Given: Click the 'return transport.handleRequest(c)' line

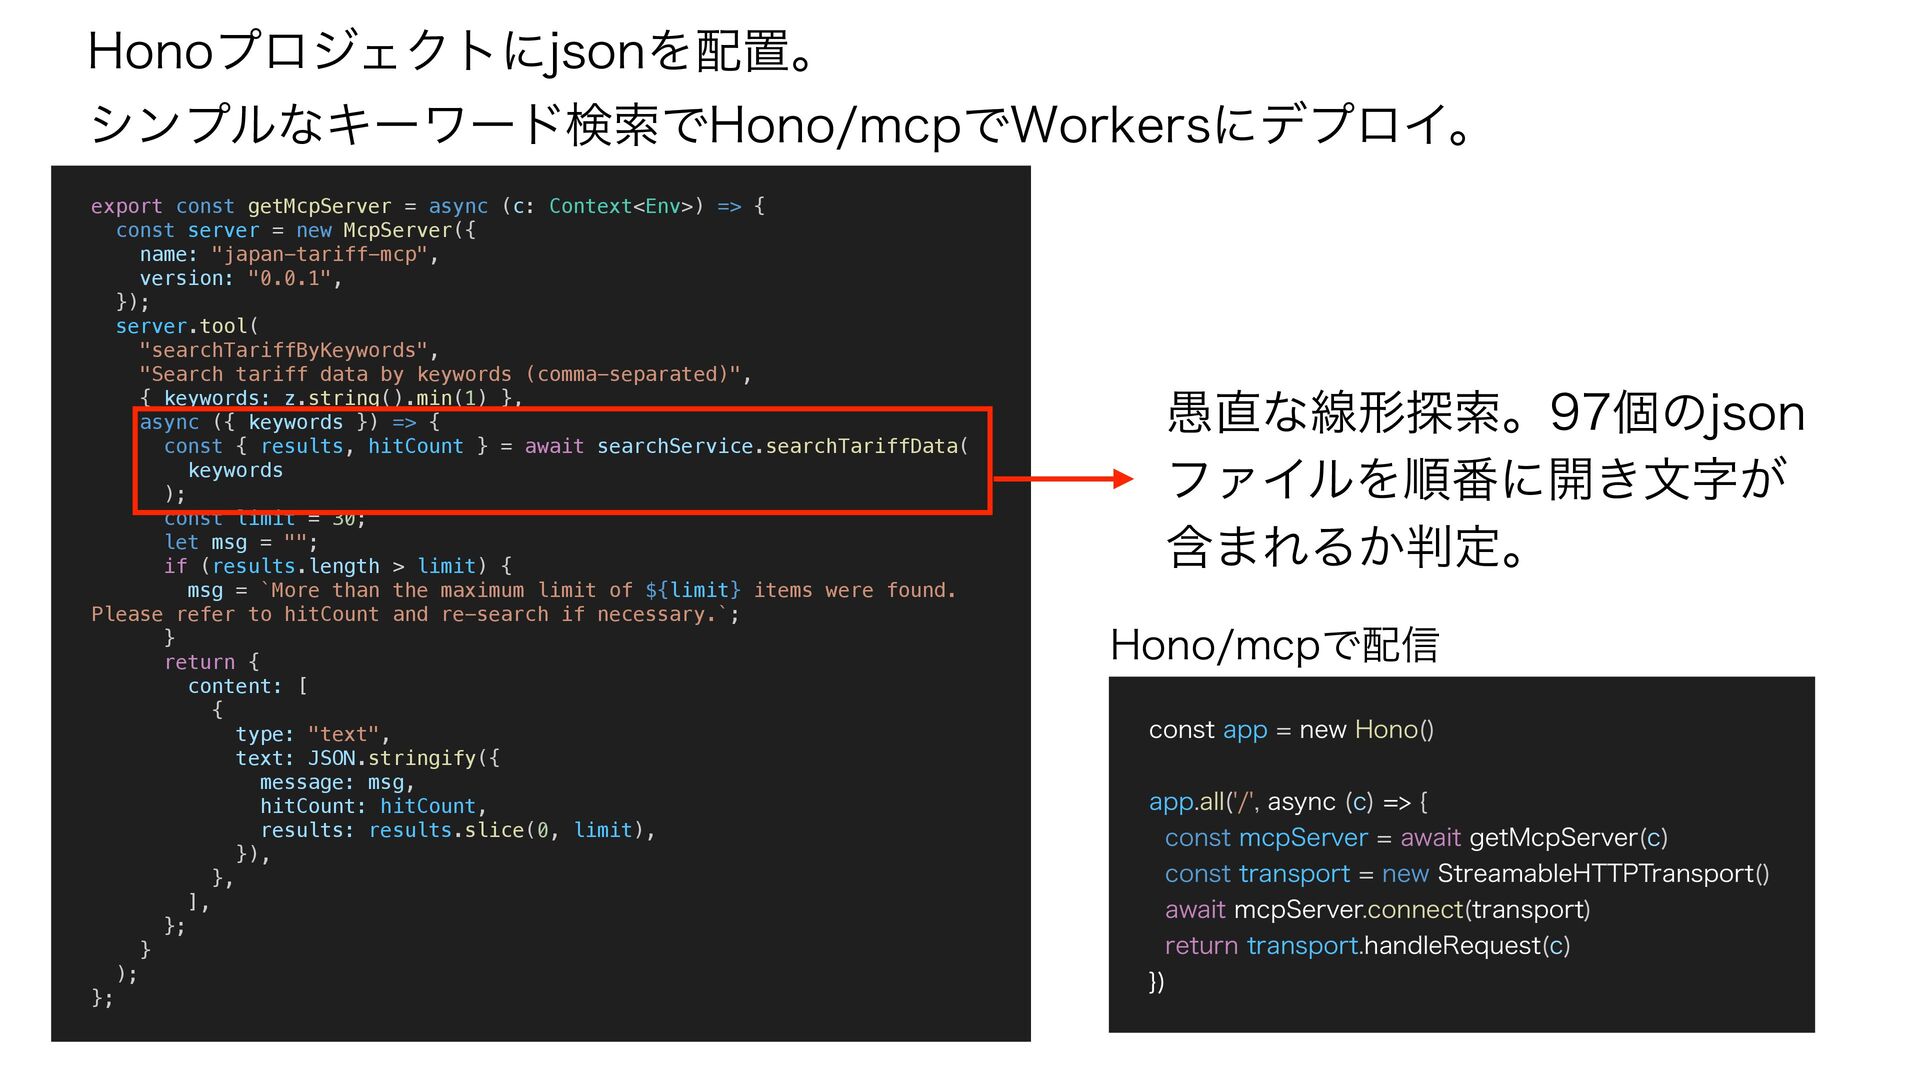Looking at the screenshot, I should click(x=1367, y=946).
